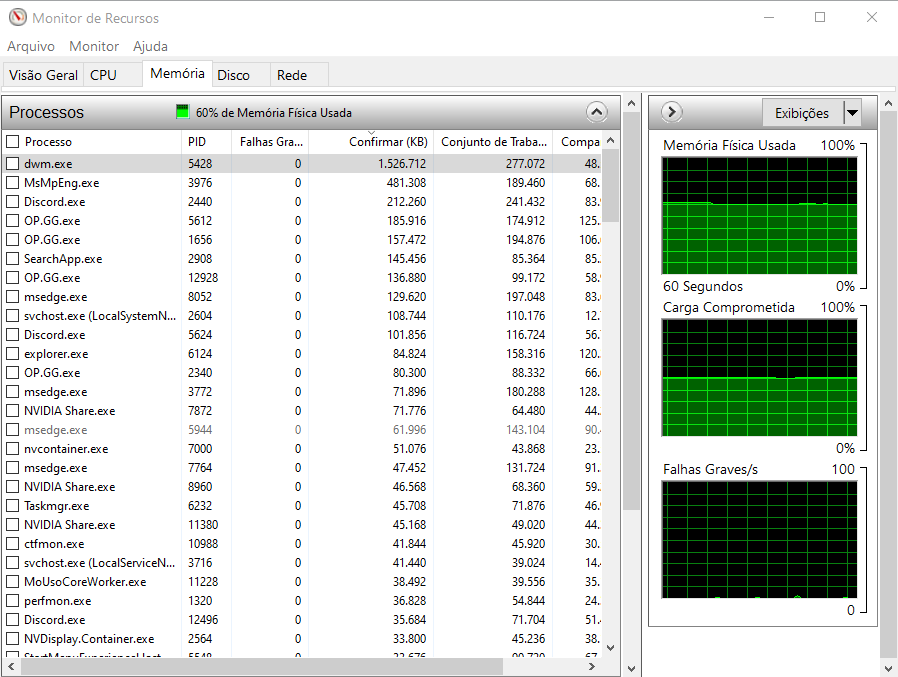Check the NVDisplay.Container.exe checkbox
The height and width of the screenshot is (677, 898).
click(x=13, y=639)
